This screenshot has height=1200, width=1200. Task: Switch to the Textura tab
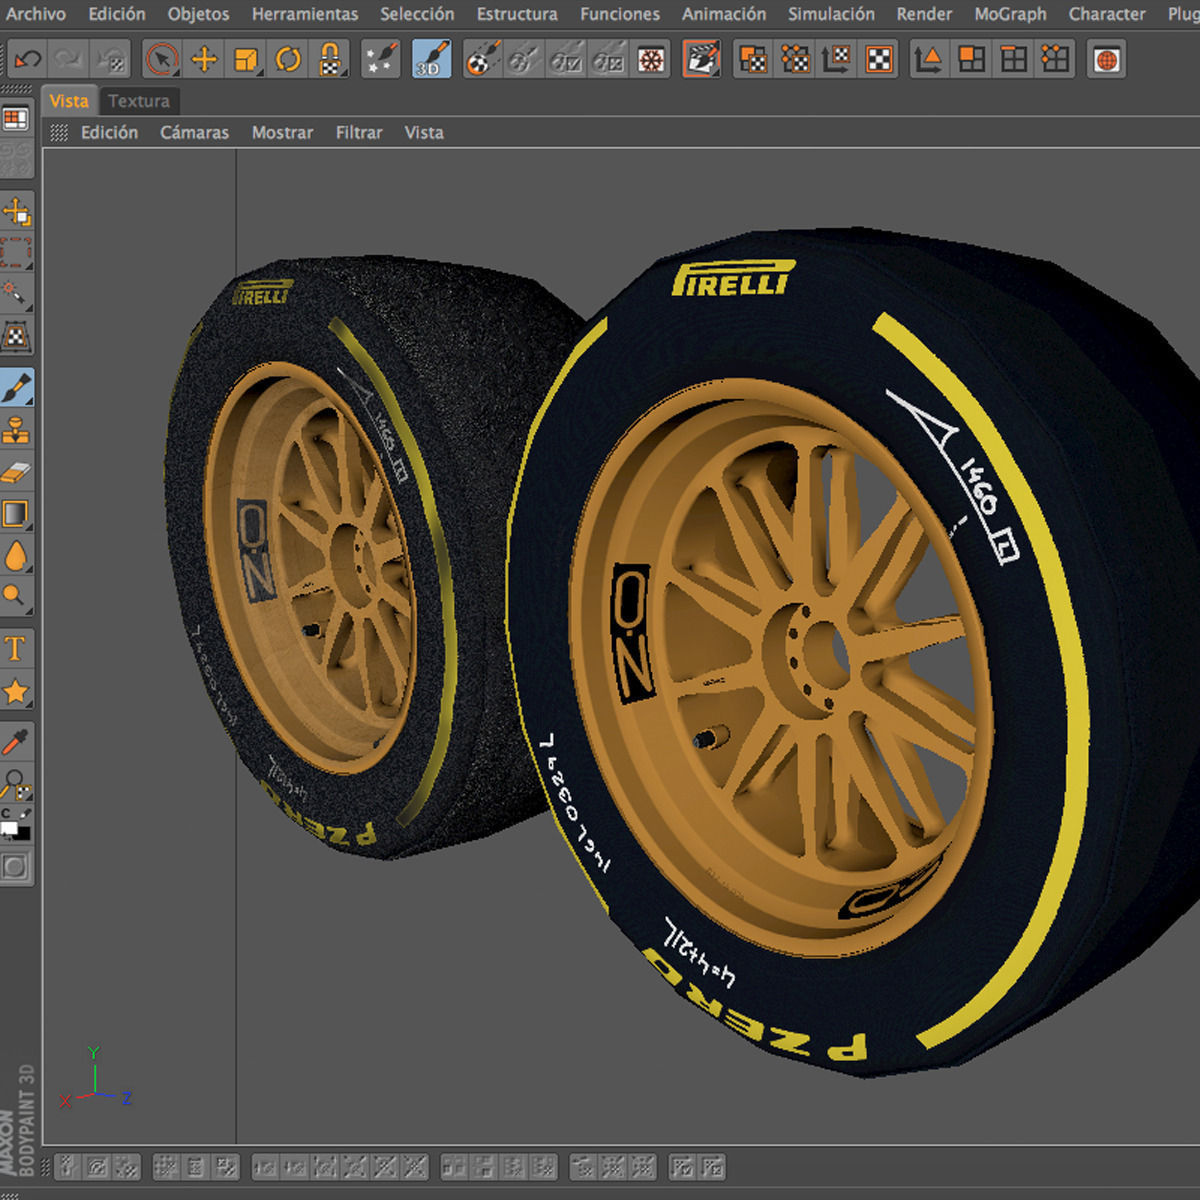(139, 101)
